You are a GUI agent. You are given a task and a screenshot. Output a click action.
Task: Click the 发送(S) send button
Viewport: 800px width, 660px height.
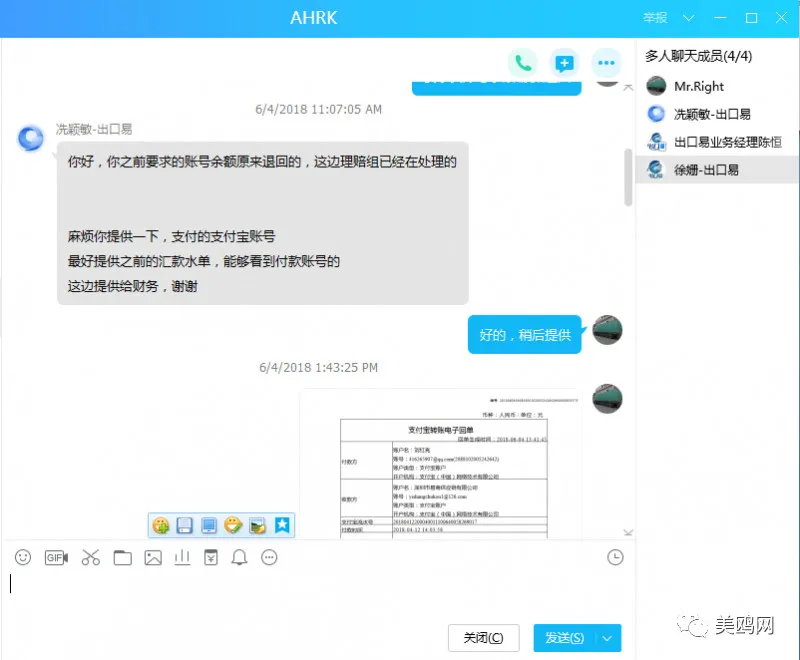point(564,638)
